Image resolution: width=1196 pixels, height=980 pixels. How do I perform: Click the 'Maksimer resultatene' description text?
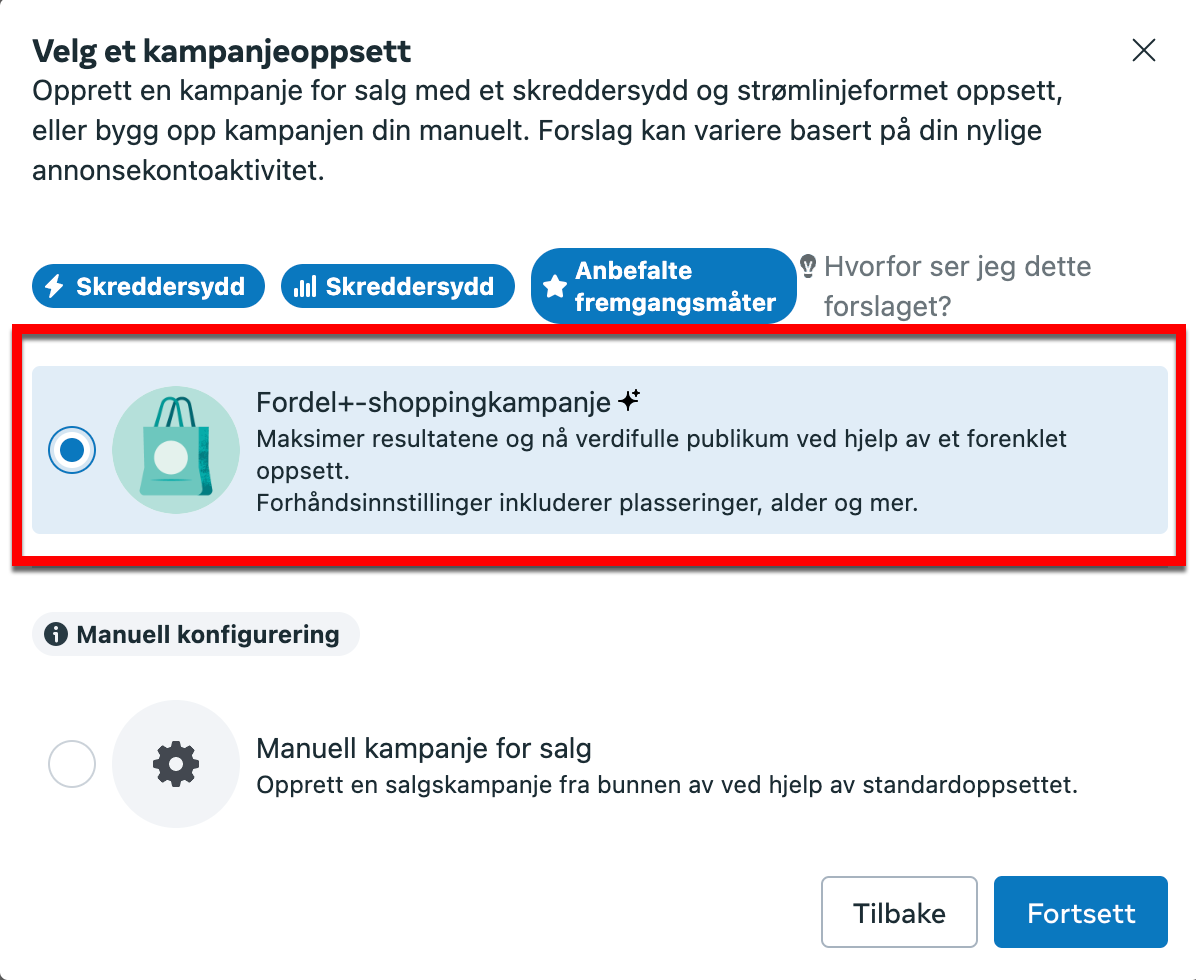click(660, 439)
